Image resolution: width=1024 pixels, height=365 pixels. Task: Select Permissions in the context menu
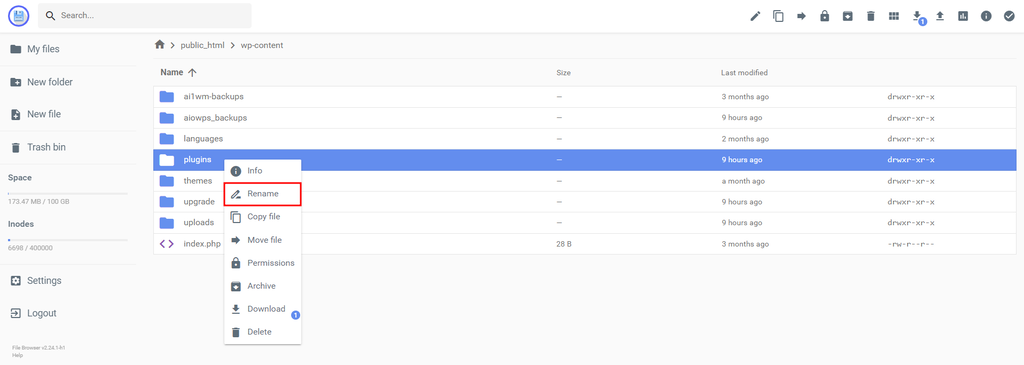pos(263,262)
